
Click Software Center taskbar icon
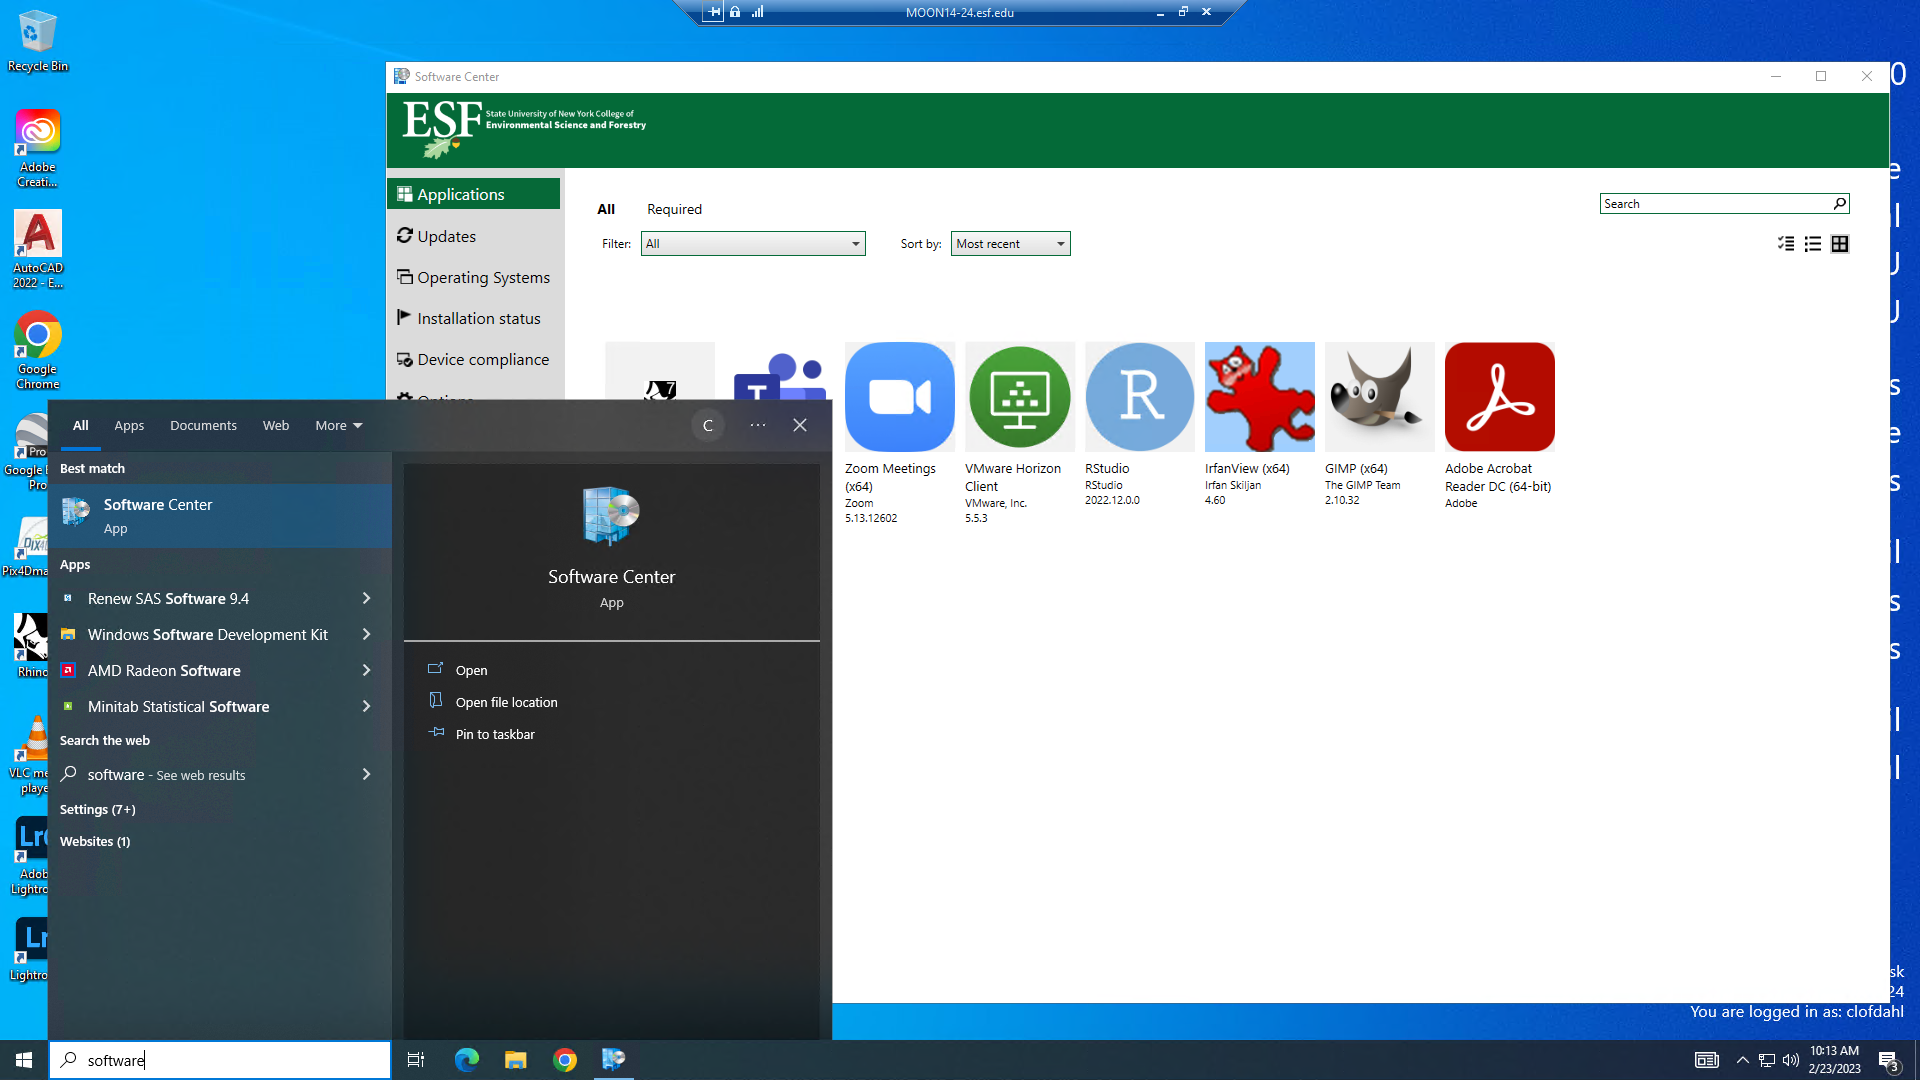(x=613, y=1060)
